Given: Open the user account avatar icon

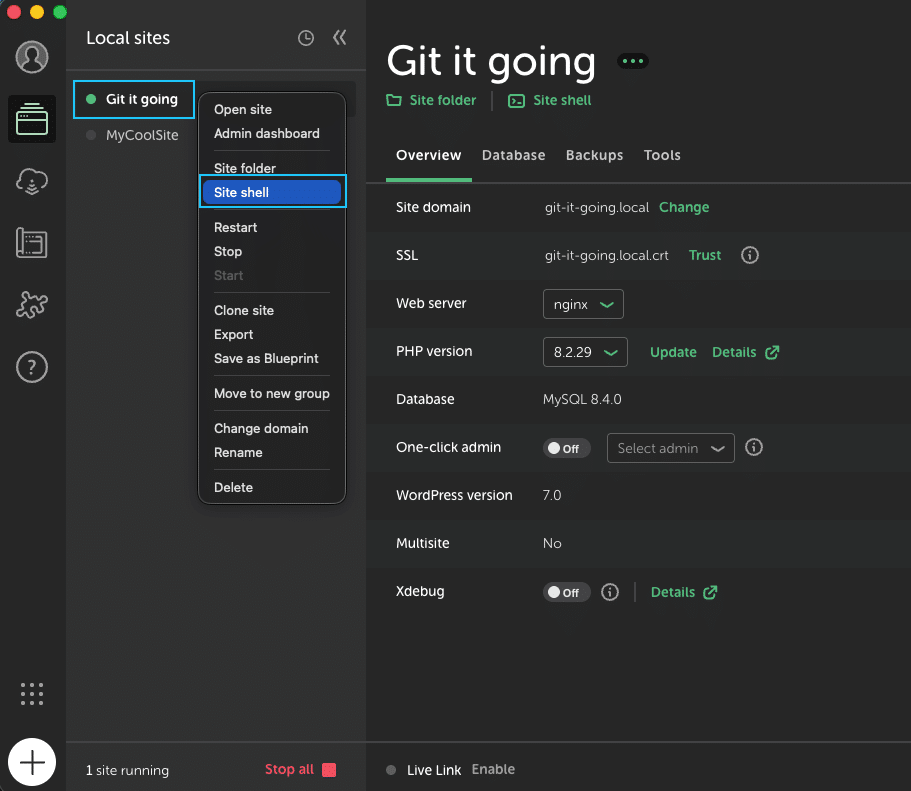Looking at the screenshot, I should click(x=32, y=57).
